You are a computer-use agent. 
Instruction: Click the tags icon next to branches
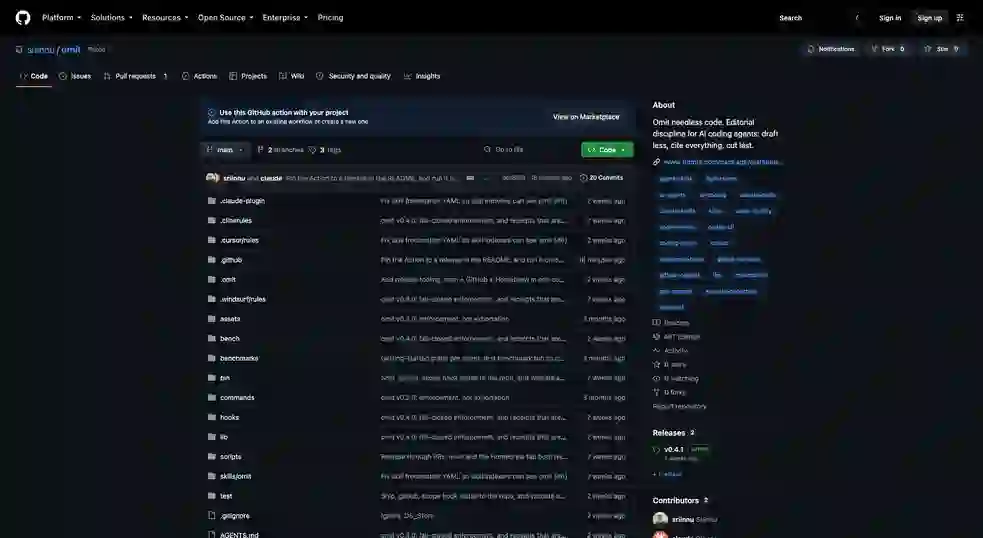point(312,150)
